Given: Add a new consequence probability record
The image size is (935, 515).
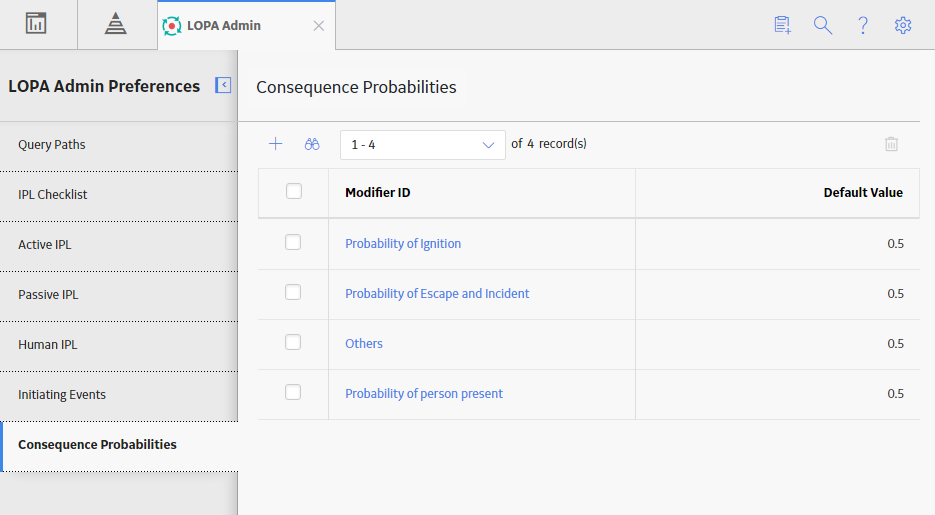Looking at the screenshot, I should pyautogui.click(x=275, y=144).
